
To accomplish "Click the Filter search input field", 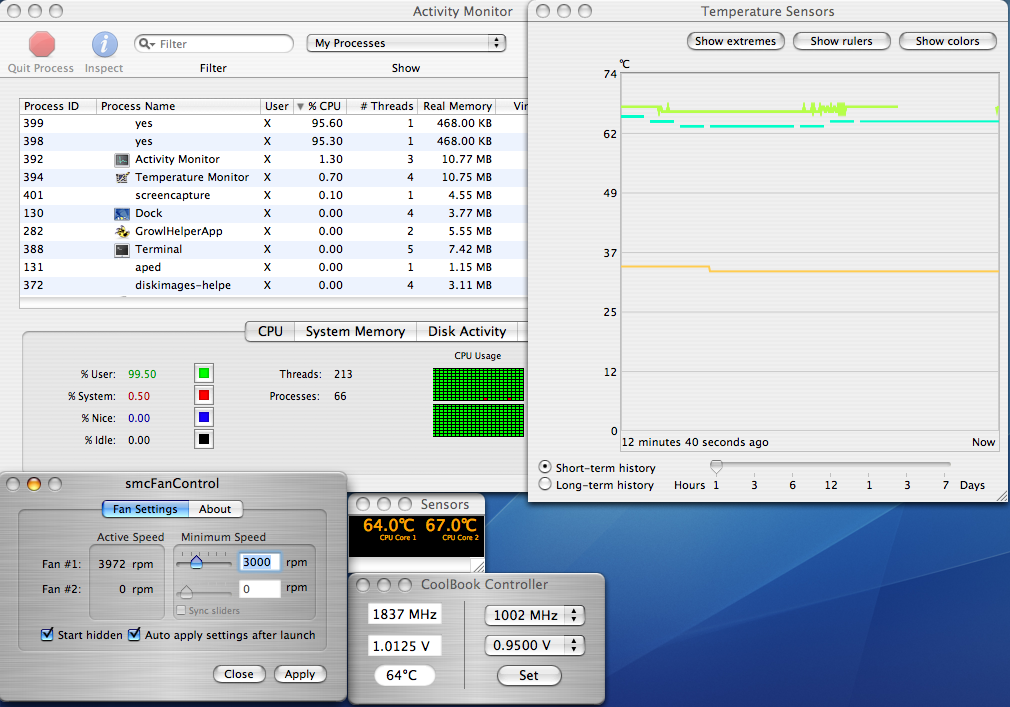I will 214,44.
